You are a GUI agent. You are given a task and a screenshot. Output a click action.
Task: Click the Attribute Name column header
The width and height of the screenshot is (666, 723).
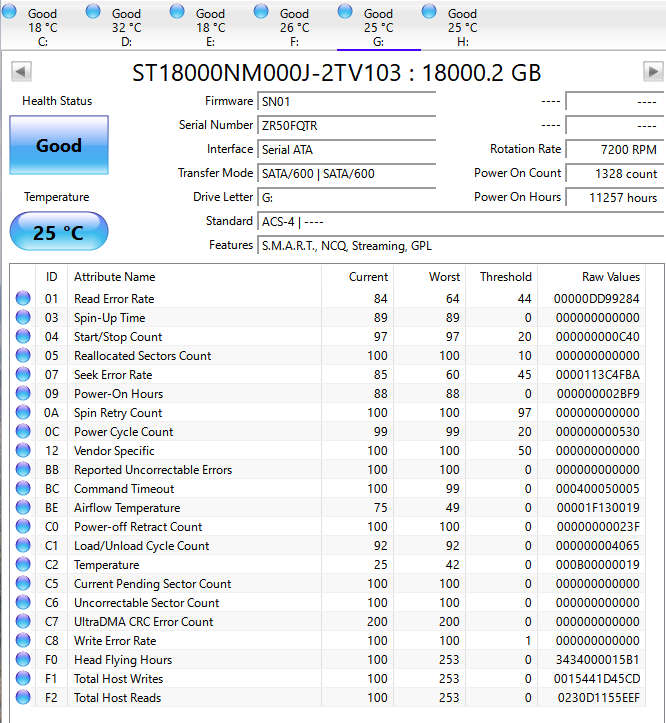click(194, 277)
